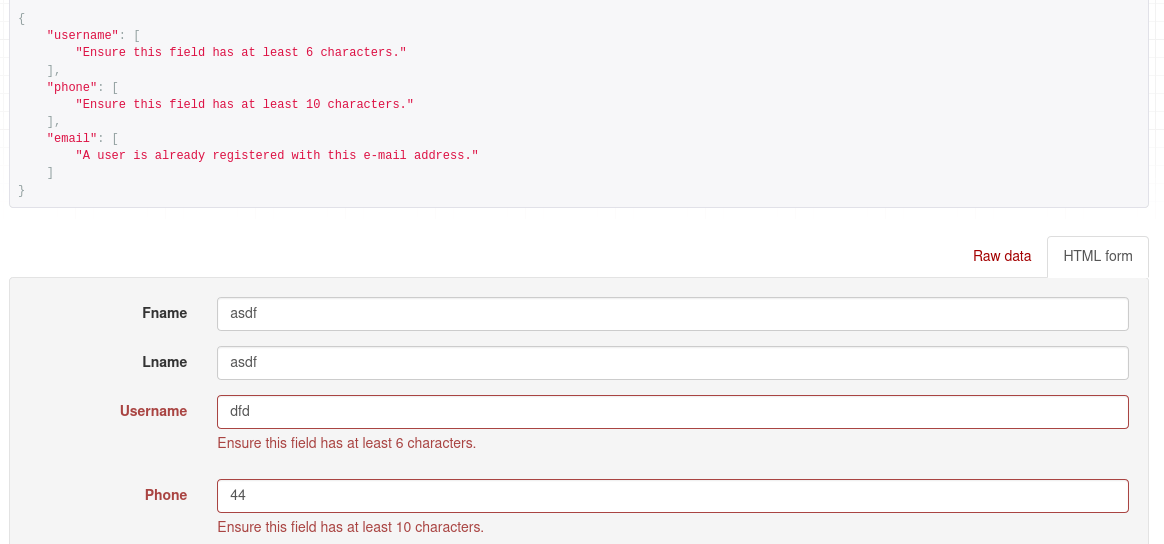Click the "phone" key in JSON response

pos(72,87)
